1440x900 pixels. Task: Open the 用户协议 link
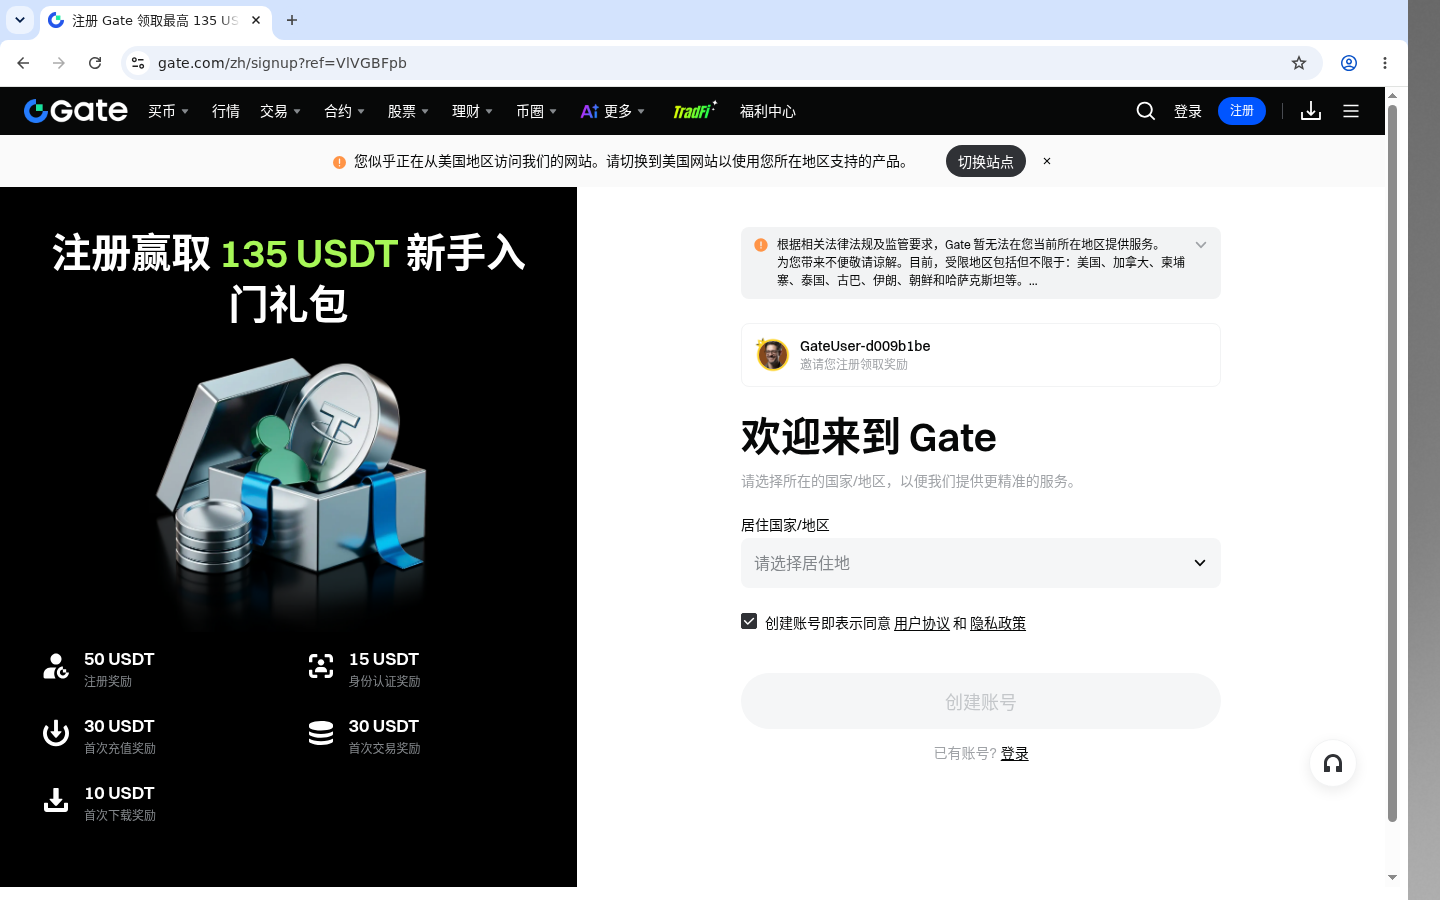pos(922,623)
